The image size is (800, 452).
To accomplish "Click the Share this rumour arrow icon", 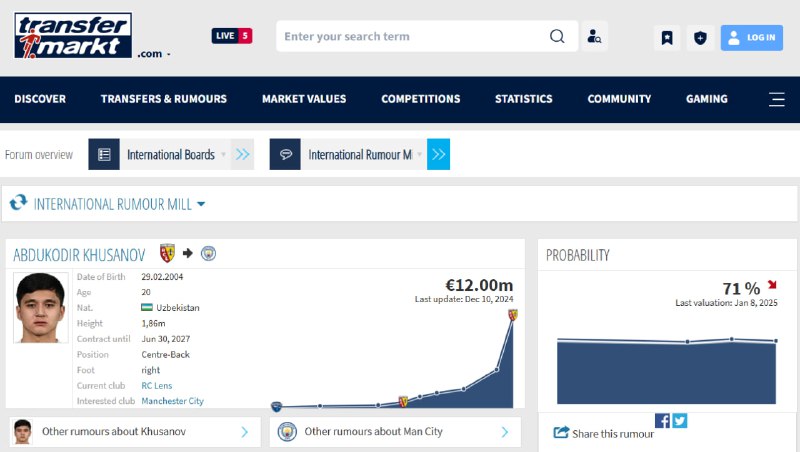I will coord(561,433).
